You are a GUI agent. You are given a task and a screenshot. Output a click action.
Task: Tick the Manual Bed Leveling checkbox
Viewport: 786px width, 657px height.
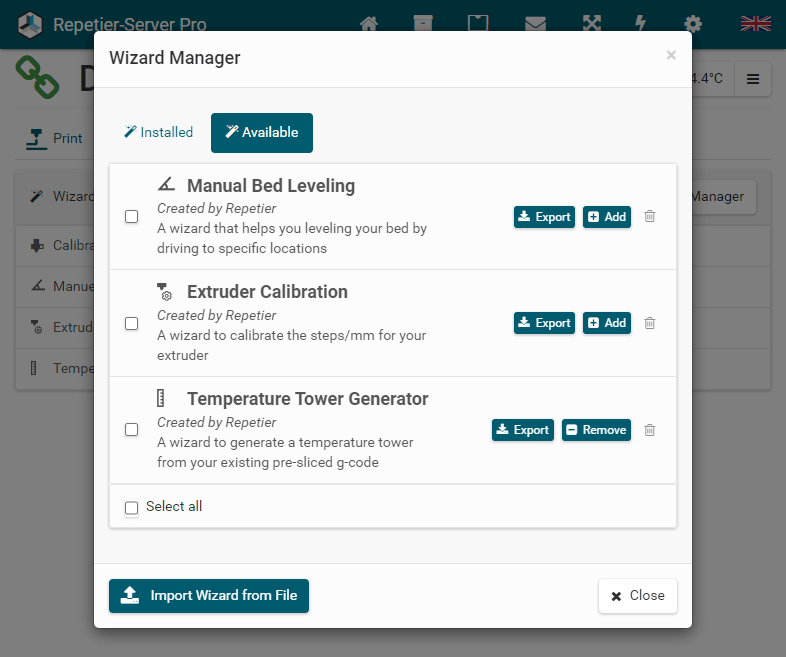(x=131, y=216)
